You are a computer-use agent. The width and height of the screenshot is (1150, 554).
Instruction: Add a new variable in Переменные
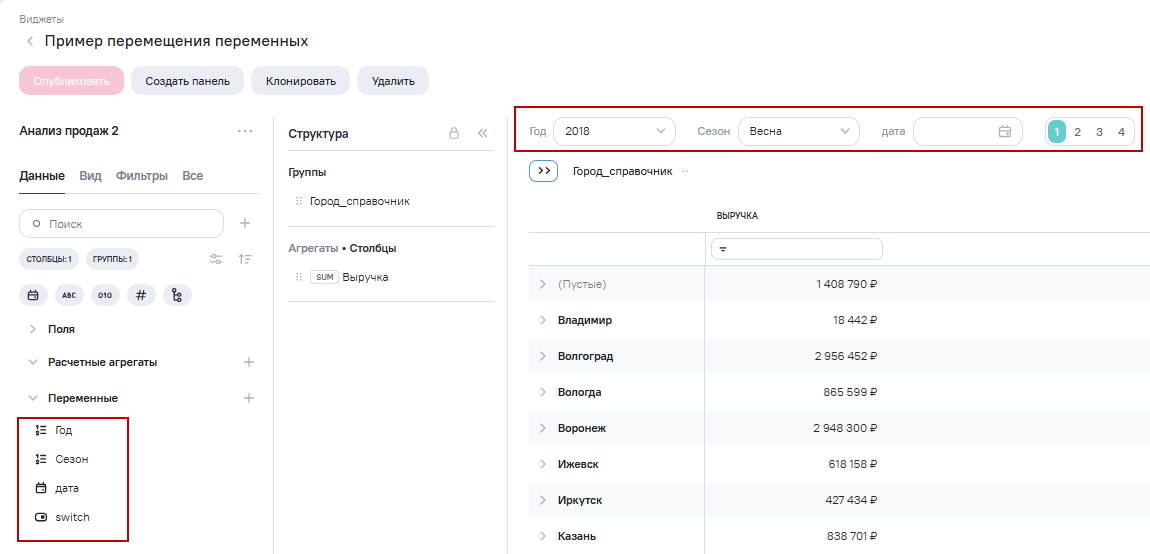[249, 398]
